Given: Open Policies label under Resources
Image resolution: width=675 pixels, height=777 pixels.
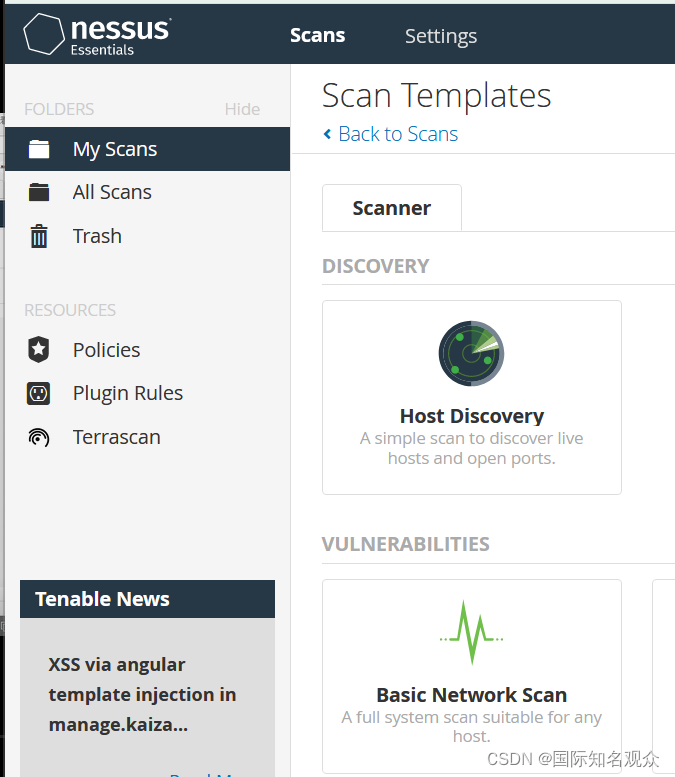Looking at the screenshot, I should coord(106,350).
